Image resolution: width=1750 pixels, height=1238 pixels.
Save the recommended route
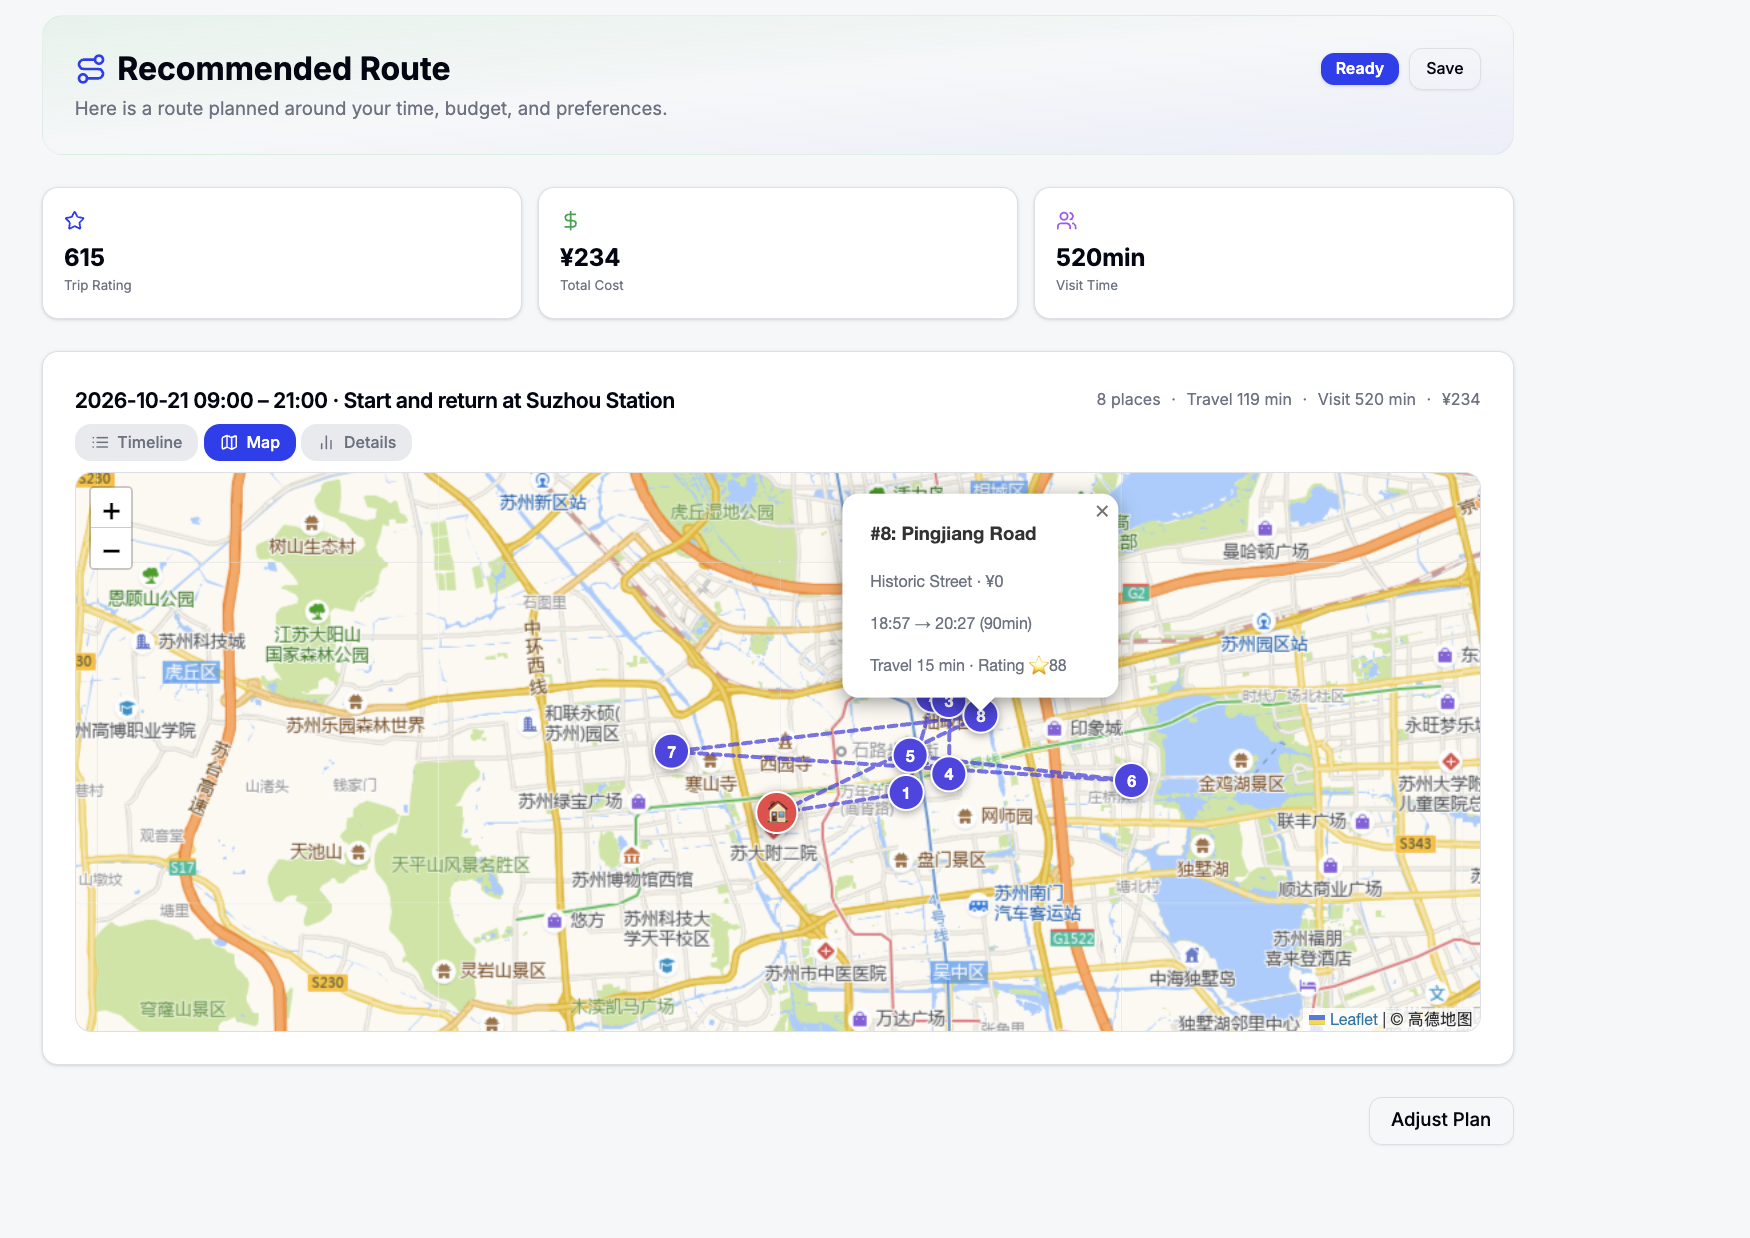click(x=1444, y=69)
